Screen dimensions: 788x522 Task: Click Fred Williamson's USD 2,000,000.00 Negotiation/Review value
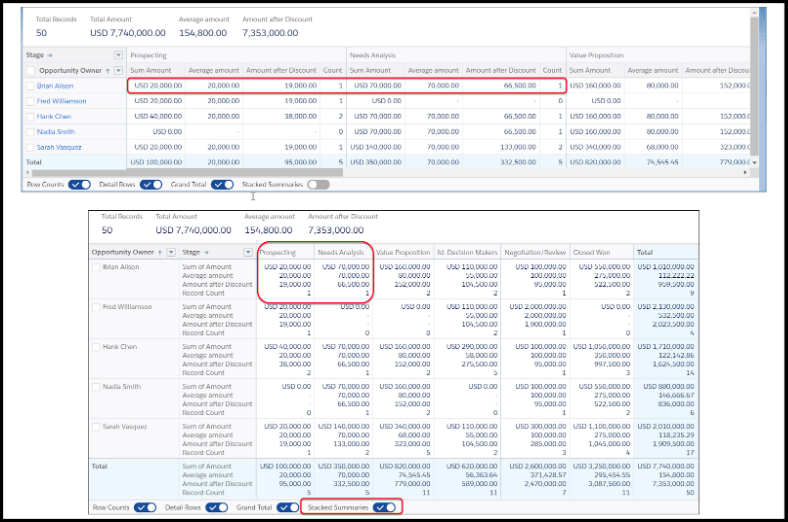click(538, 306)
